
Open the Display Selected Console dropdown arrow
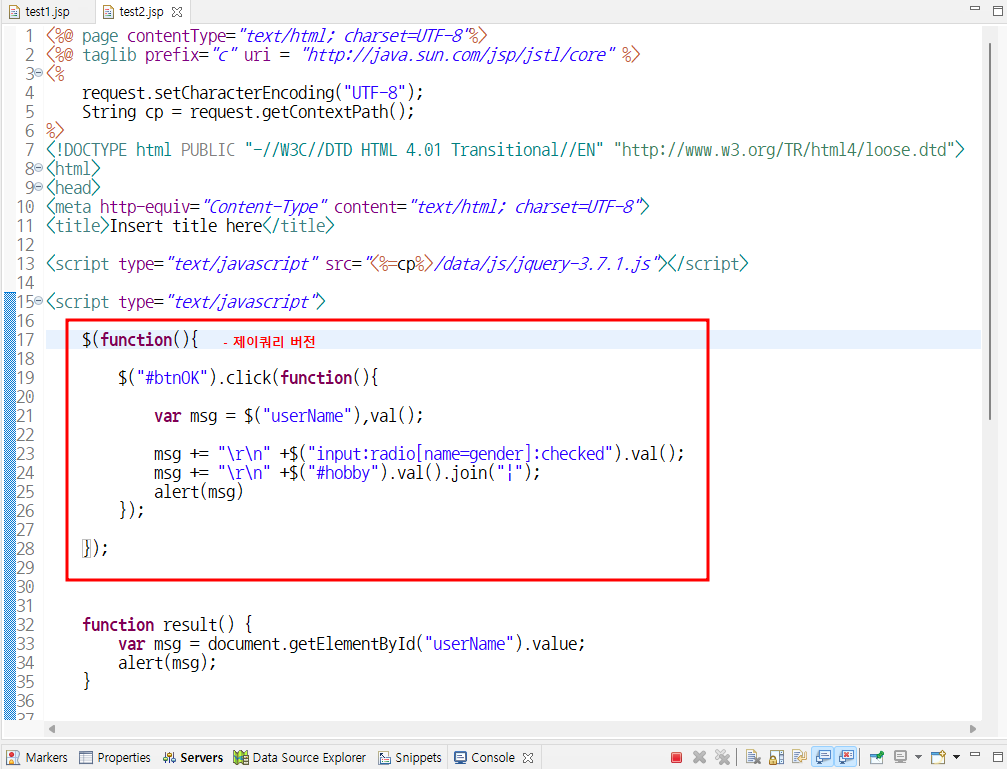click(918, 757)
